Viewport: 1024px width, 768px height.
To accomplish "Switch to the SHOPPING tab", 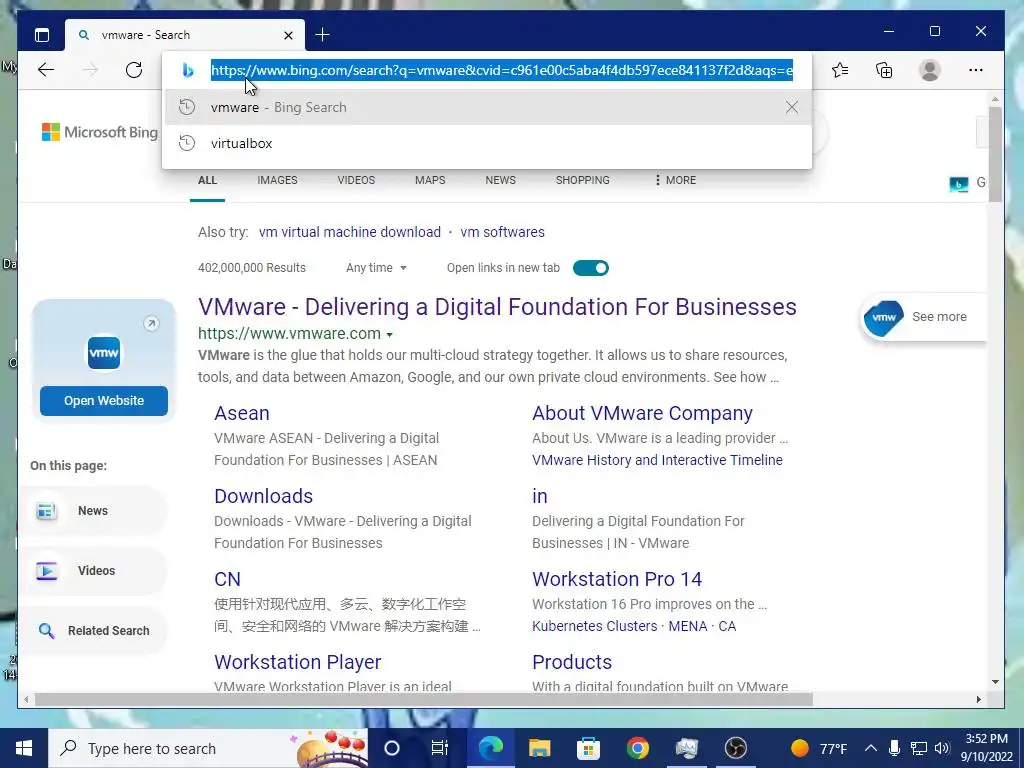I will pos(583,180).
